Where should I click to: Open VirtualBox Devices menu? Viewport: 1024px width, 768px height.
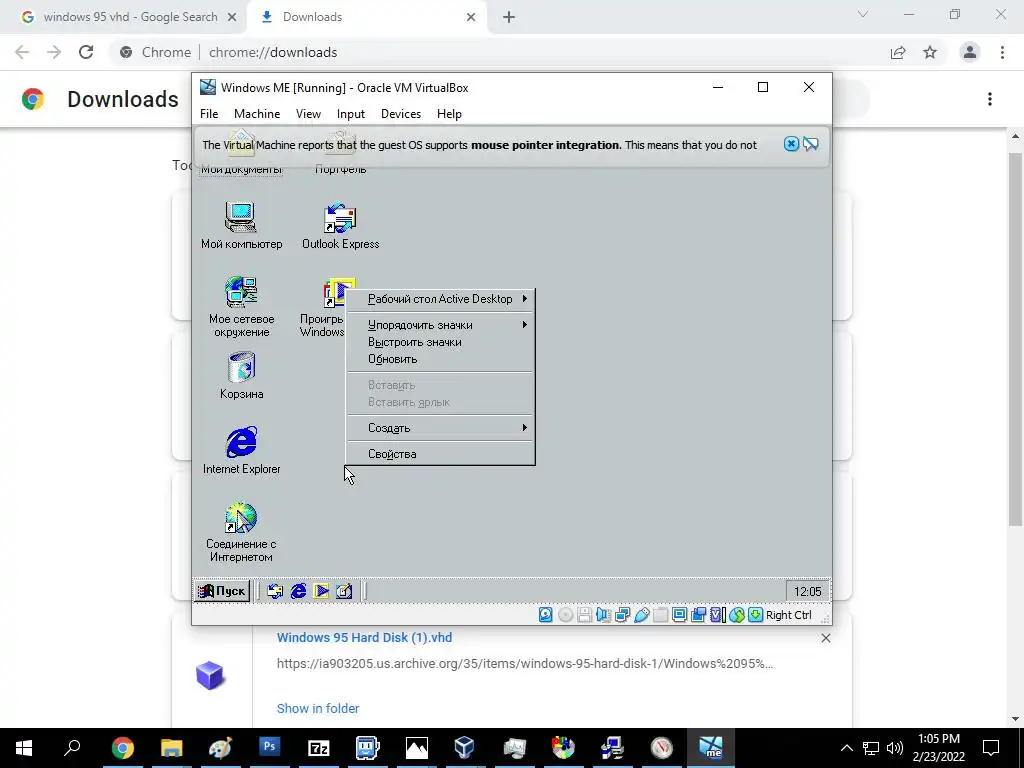[x=401, y=114]
